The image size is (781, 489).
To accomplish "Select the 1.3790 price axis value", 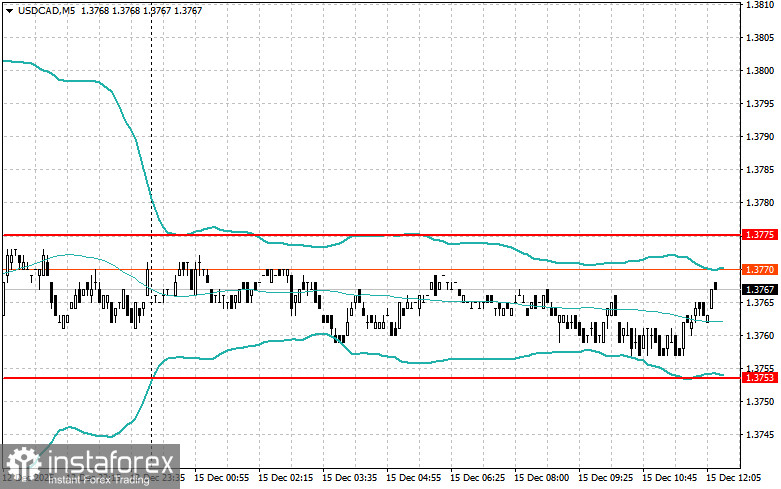I will pyautogui.click(x=760, y=136).
